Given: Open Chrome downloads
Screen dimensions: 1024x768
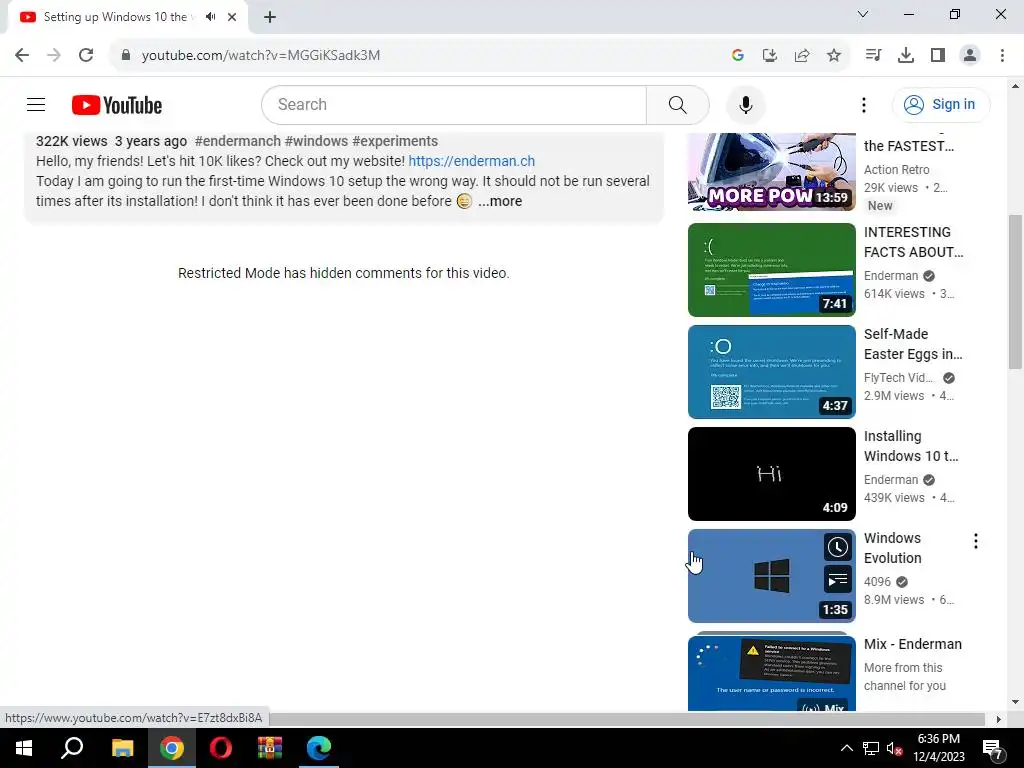Looking at the screenshot, I should point(906,55).
